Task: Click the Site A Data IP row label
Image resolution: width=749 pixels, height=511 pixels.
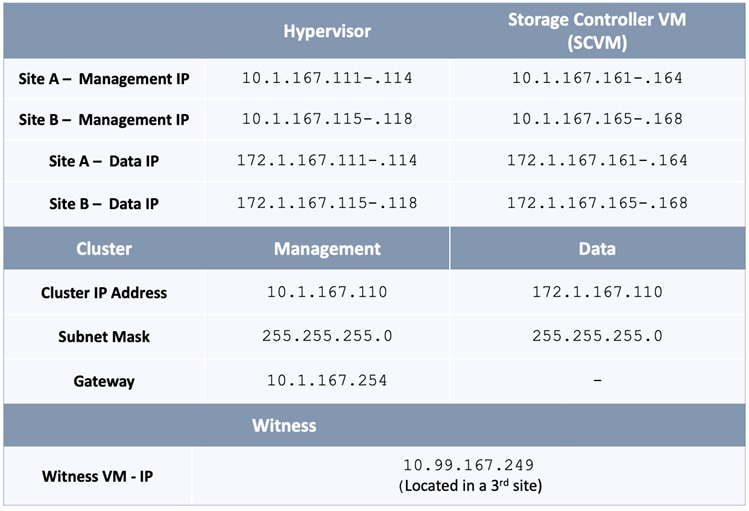Action: point(104,161)
